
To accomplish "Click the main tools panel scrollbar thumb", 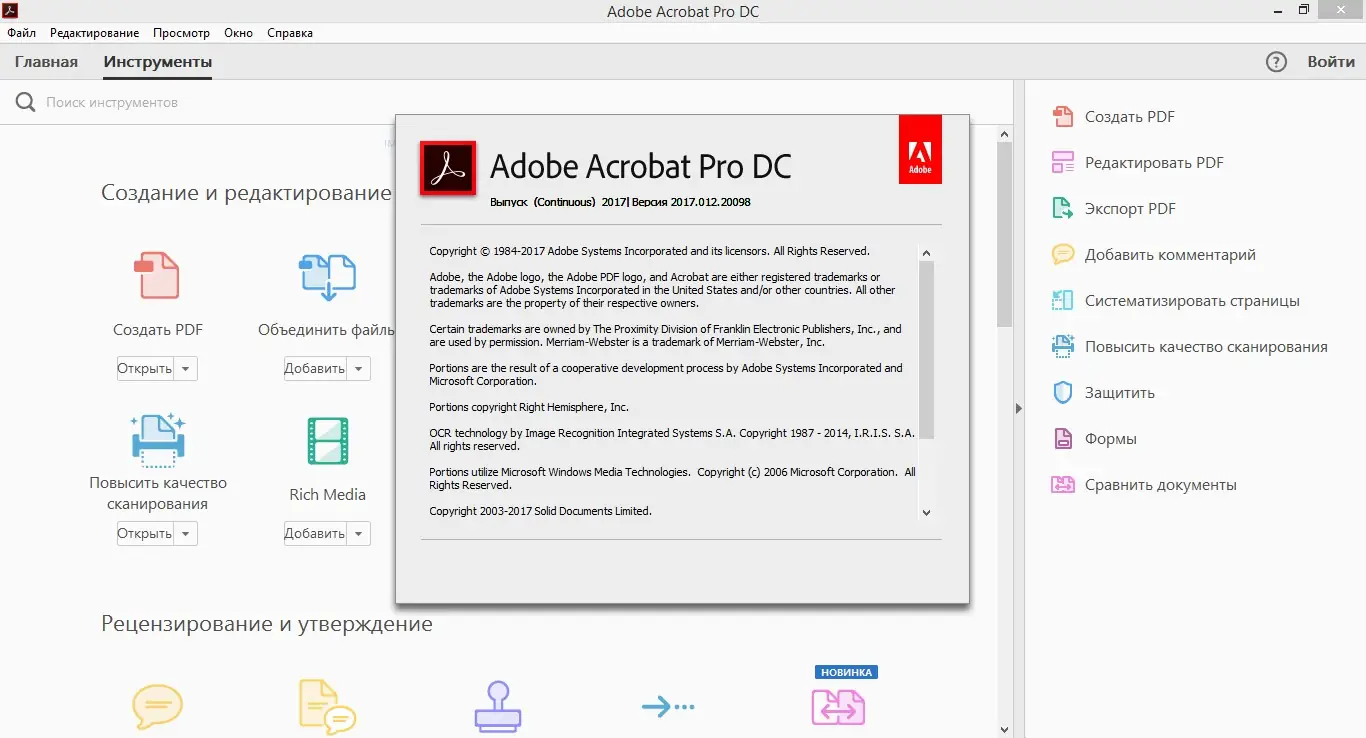I will [x=1005, y=235].
